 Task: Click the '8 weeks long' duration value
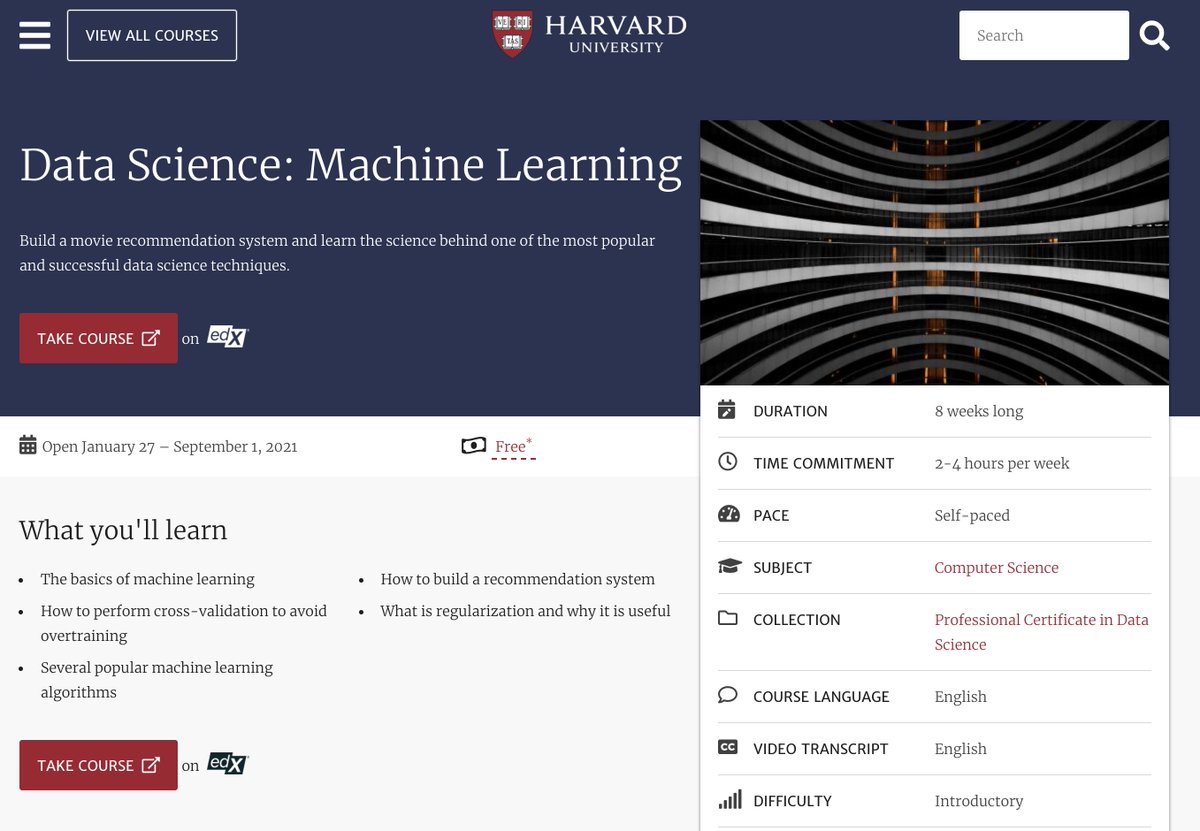(x=979, y=411)
